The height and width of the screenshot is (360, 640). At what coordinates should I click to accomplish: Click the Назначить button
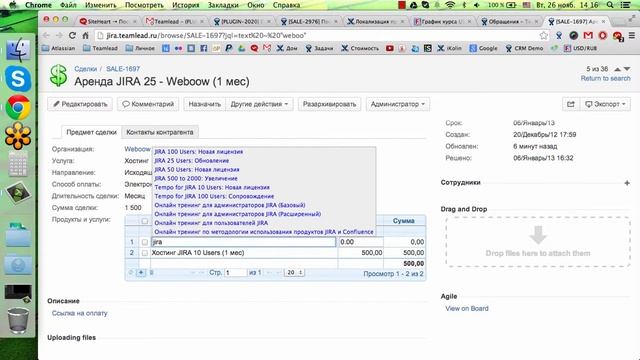(x=204, y=104)
